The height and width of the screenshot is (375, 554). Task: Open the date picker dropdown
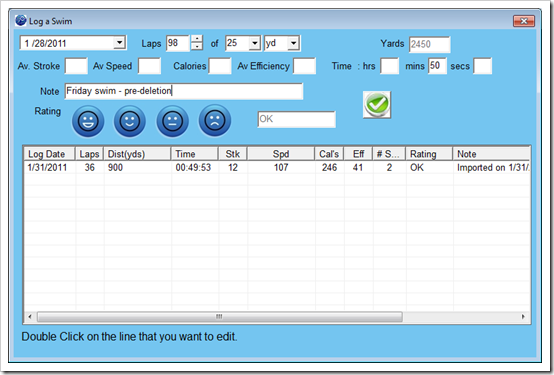[120, 43]
